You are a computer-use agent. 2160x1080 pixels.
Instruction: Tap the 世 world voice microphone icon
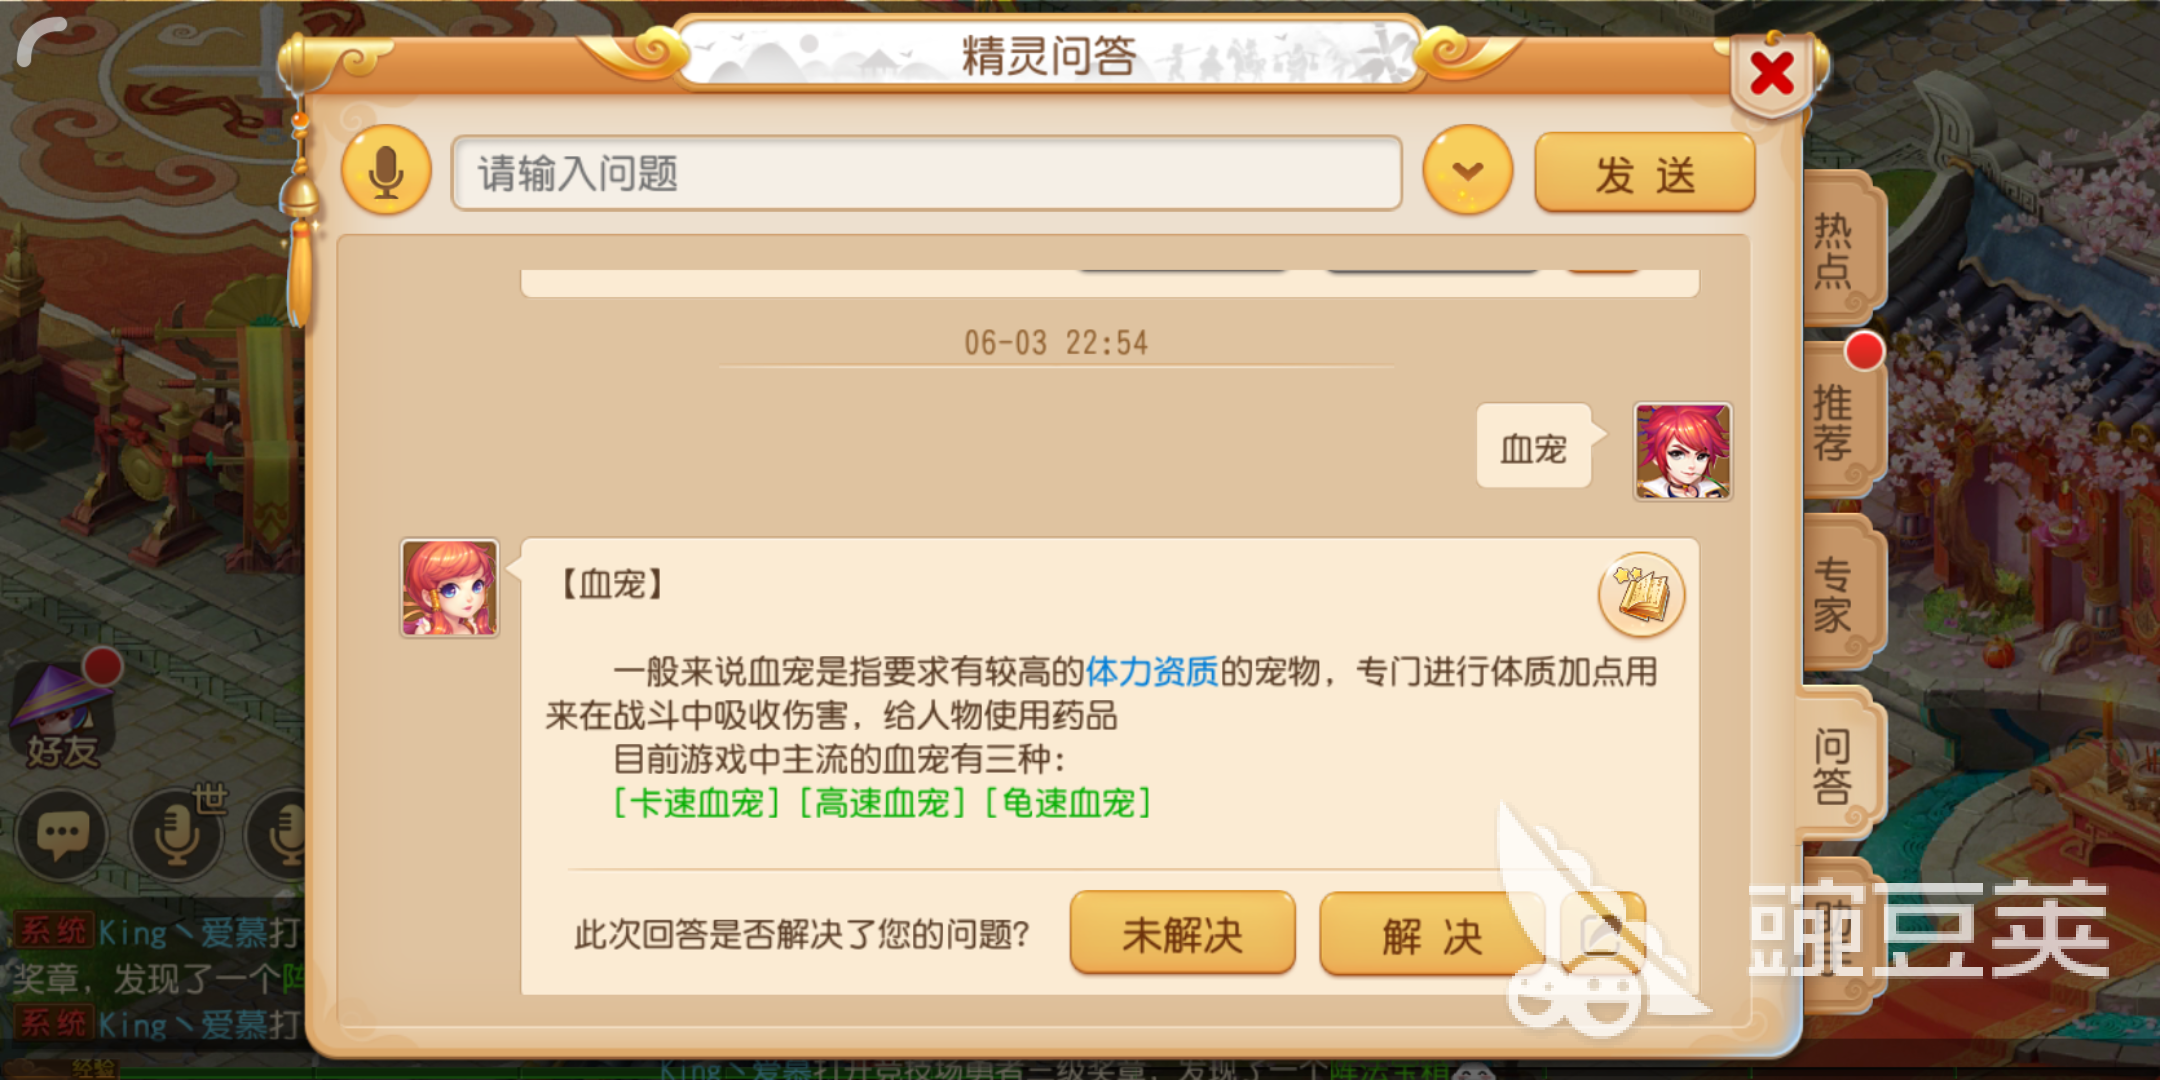(x=178, y=835)
